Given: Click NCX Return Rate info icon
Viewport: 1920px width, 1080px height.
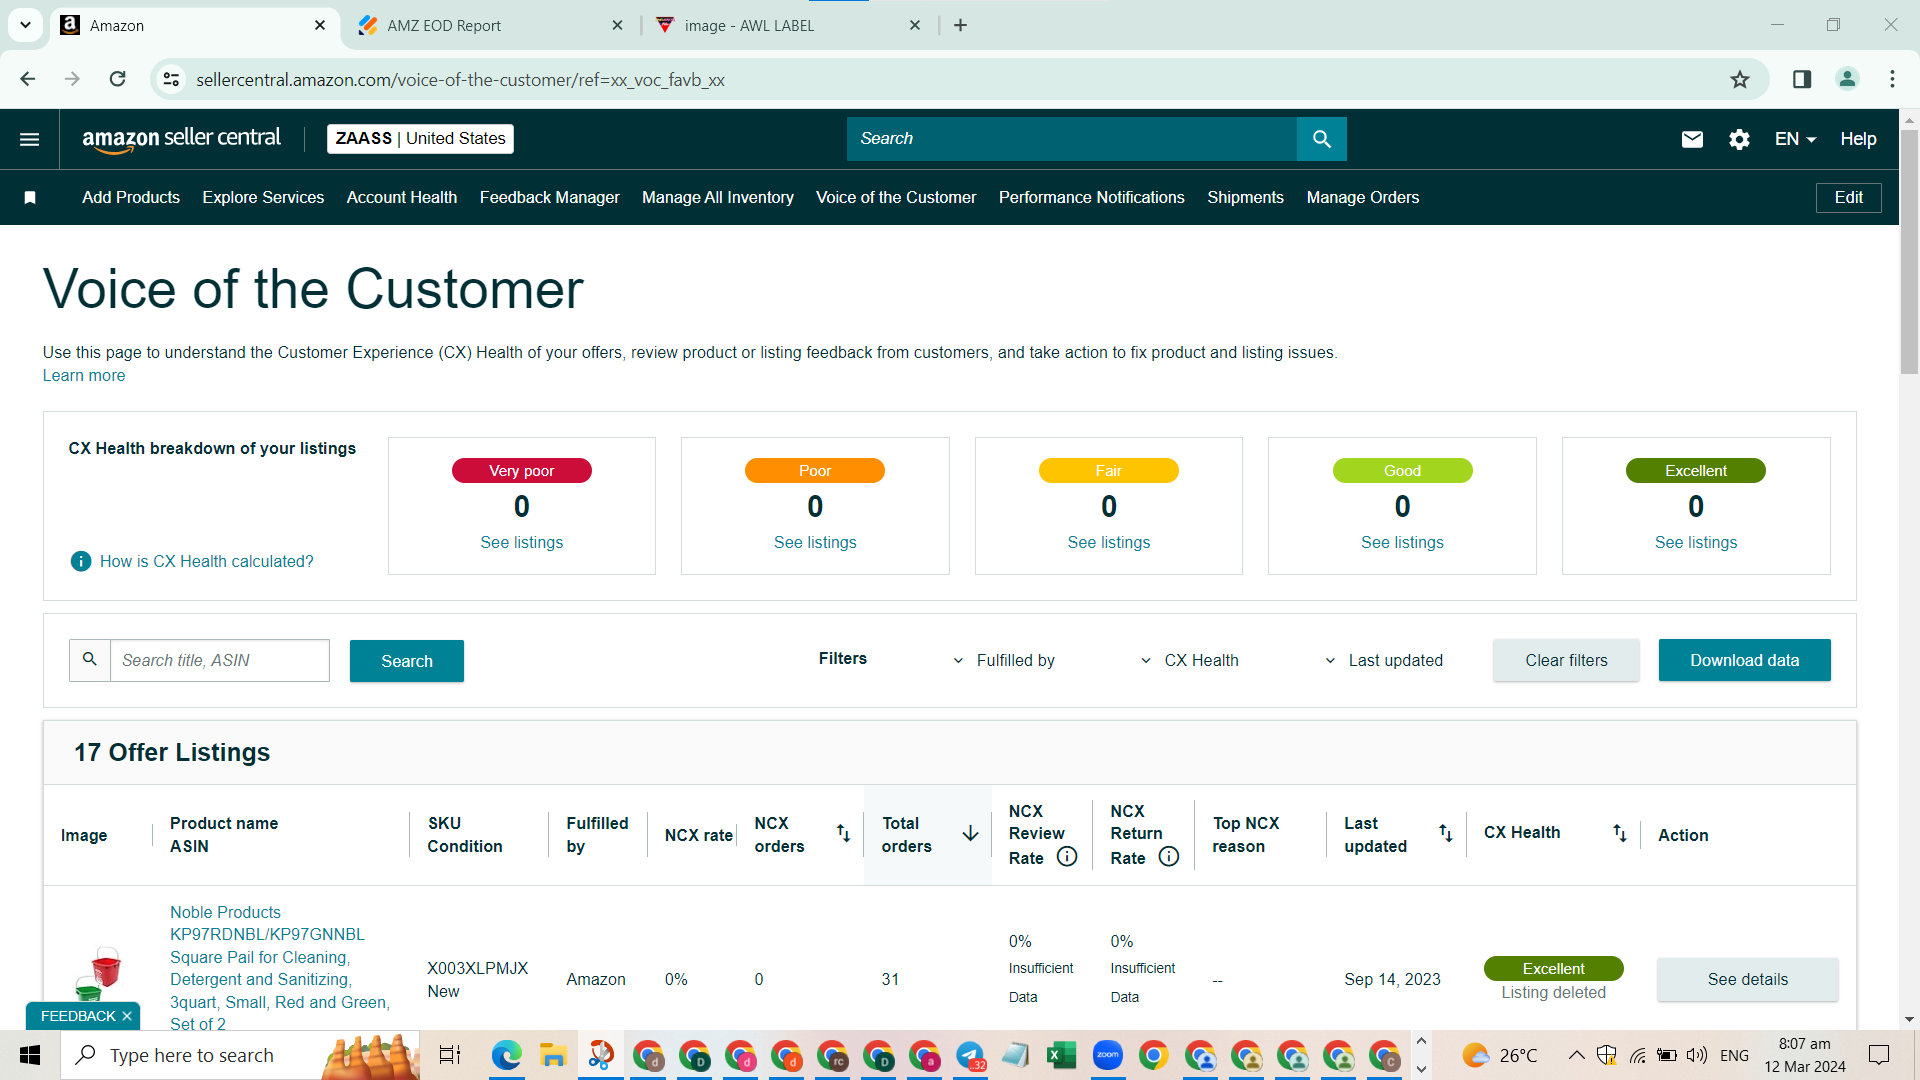Looking at the screenshot, I should pos(1169,857).
